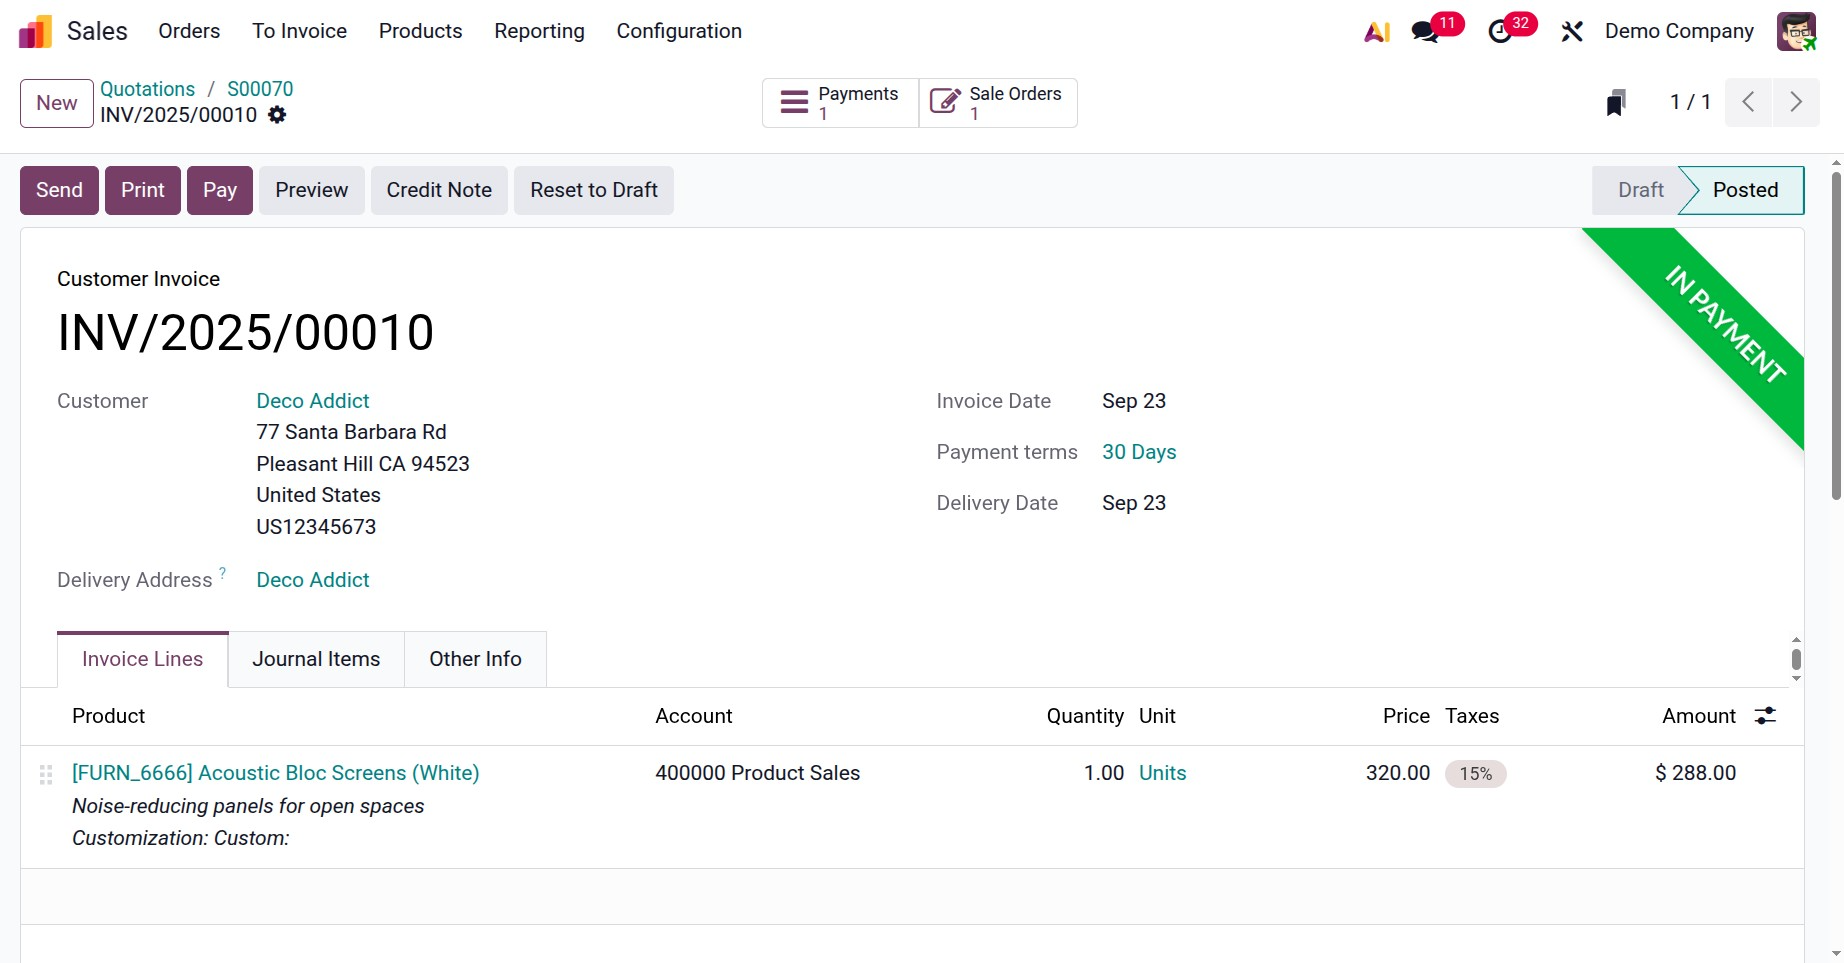The height and width of the screenshot is (963, 1844).
Task: Open the Sales app home icon
Action: pos(35,32)
